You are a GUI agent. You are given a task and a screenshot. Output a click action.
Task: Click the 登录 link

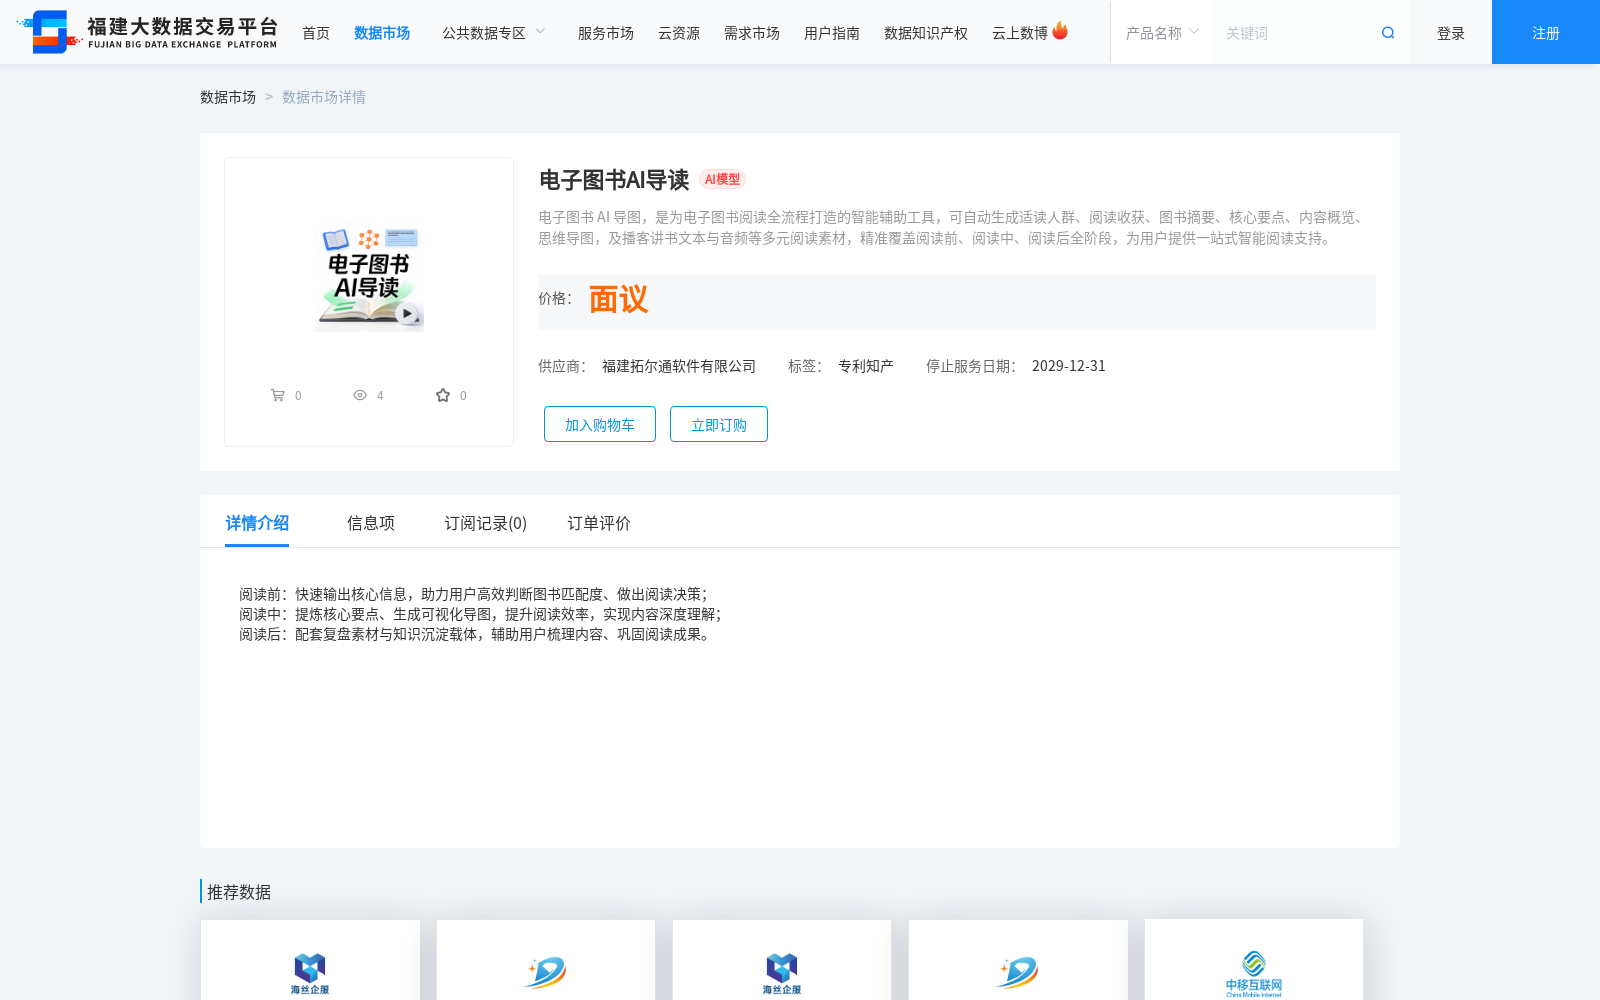point(1451,33)
